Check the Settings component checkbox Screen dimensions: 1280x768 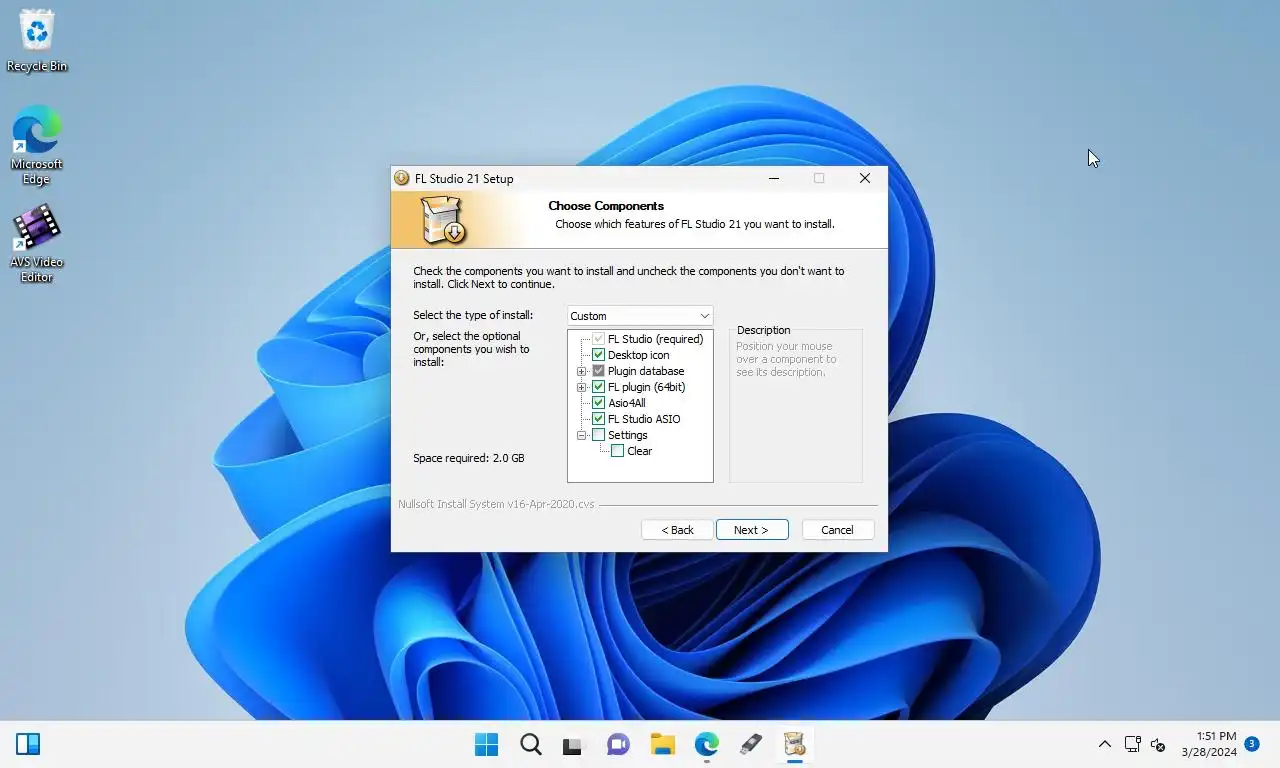pos(598,435)
